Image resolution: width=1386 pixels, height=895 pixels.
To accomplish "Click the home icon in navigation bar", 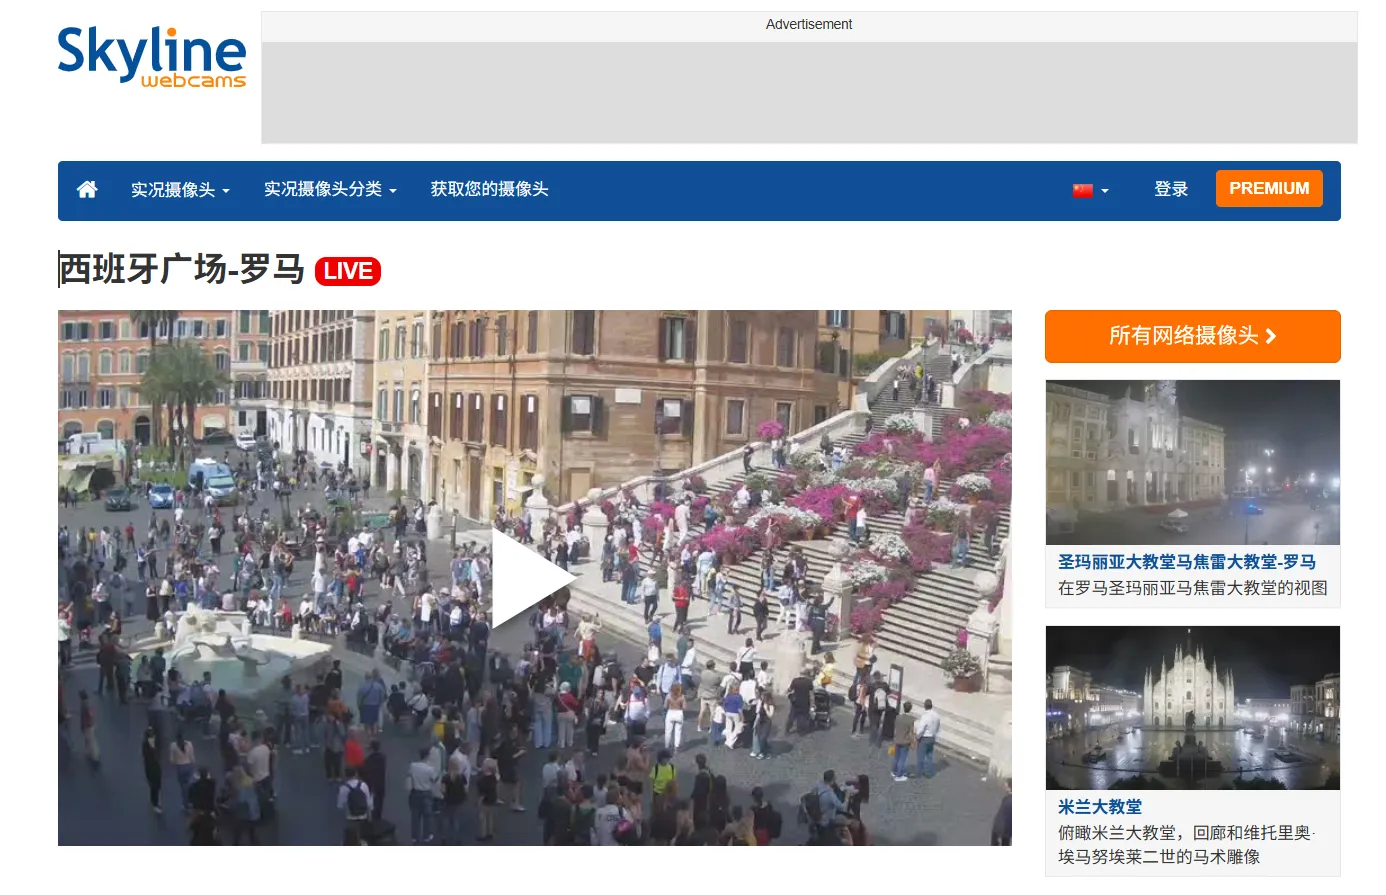I will coord(87,190).
